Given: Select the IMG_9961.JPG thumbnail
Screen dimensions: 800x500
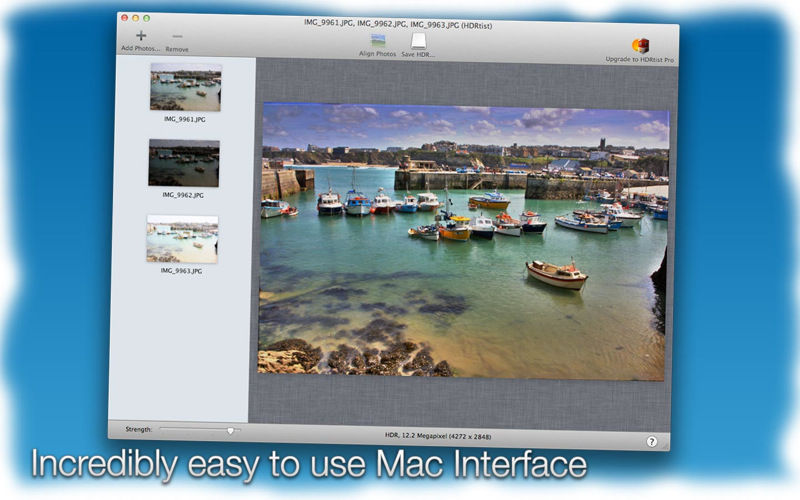Looking at the screenshot, I should click(186, 87).
